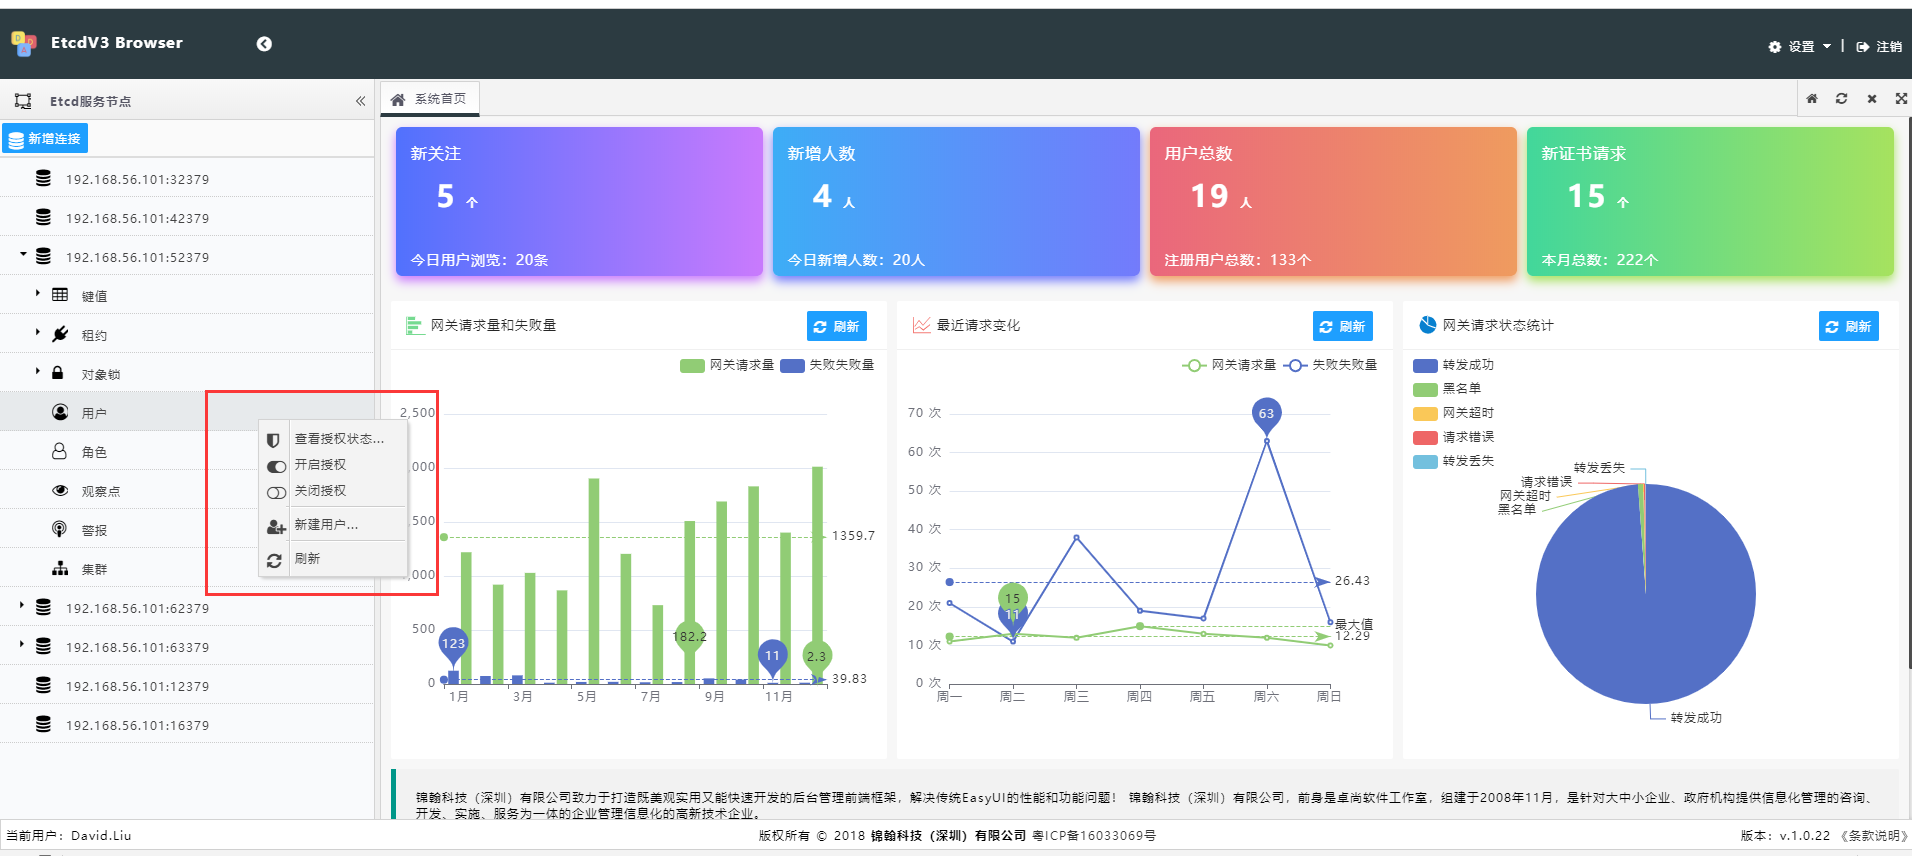Expand the 对象锁 tree node
Image resolution: width=1912 pixels, height=856 pixels.
(38, 371)
